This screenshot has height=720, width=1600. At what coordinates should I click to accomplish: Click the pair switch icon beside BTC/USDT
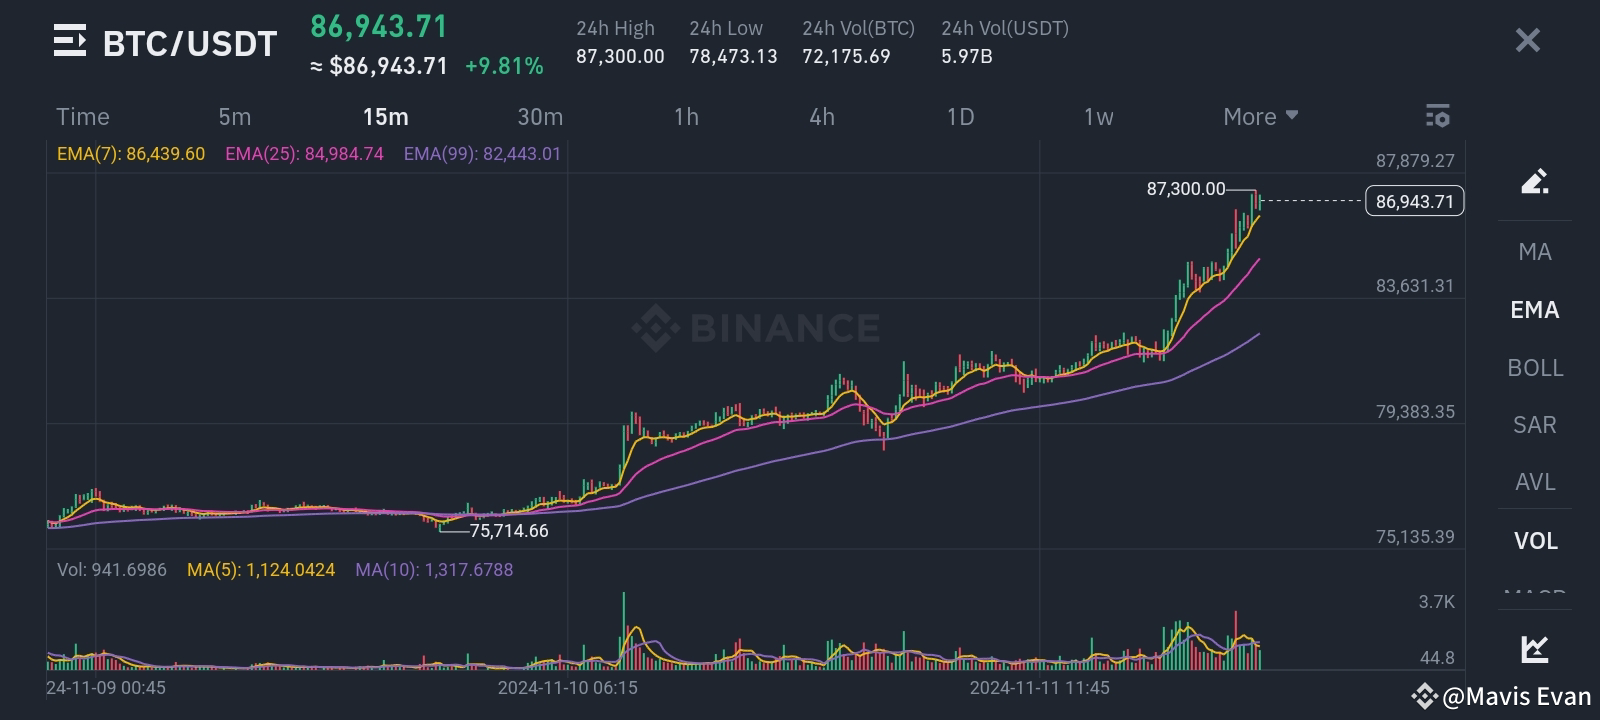point(66,42)
